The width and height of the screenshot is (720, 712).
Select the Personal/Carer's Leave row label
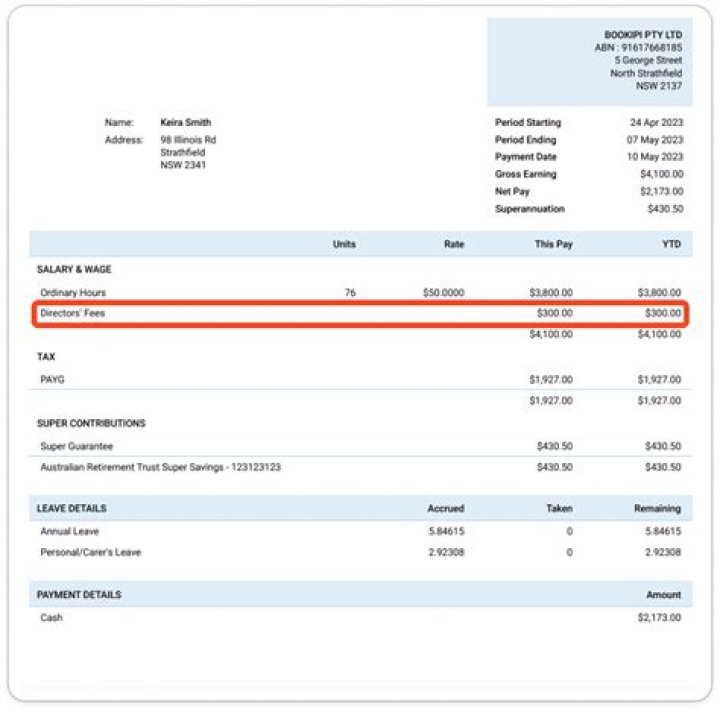(90, 552)
